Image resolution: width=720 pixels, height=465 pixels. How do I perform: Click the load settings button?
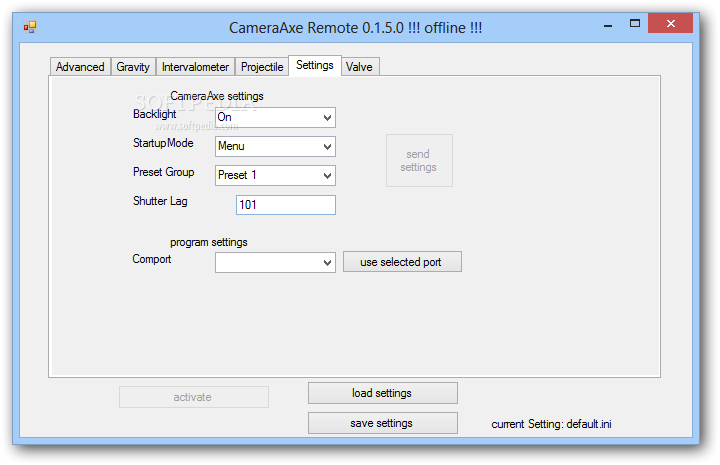(x=382, y=393)
